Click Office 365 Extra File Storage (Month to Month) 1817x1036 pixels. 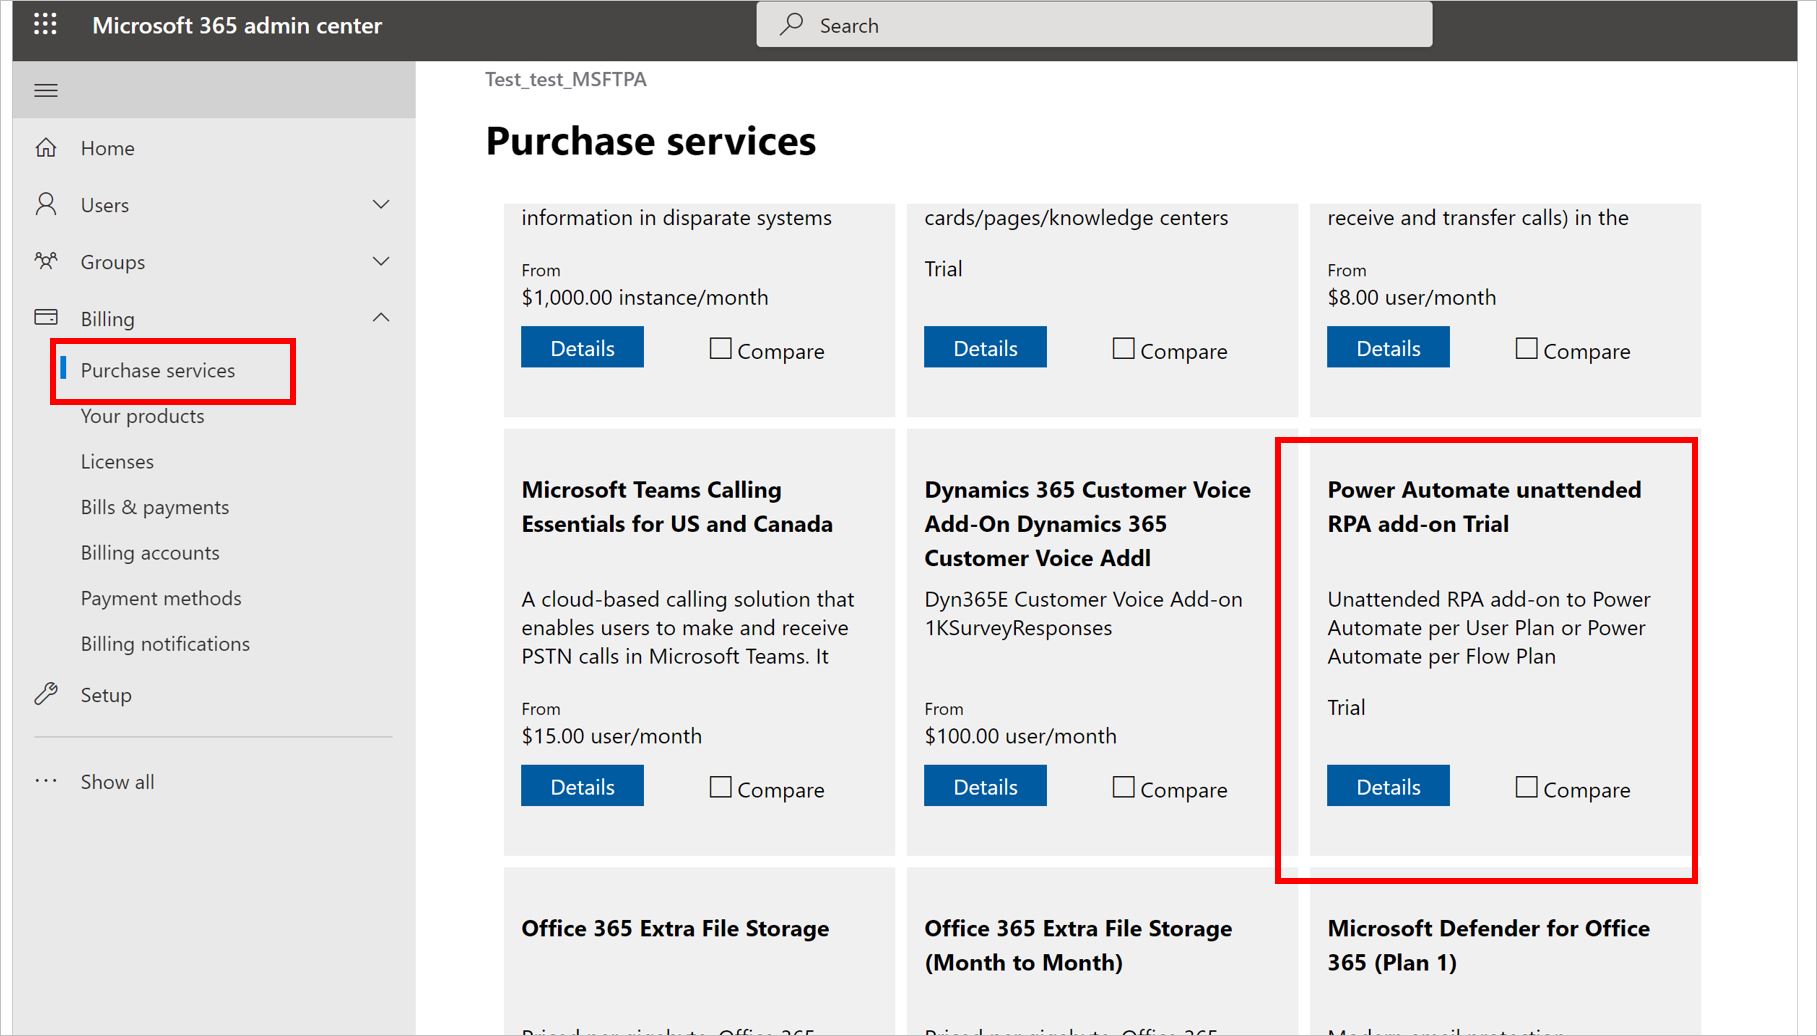(1078, 945)
